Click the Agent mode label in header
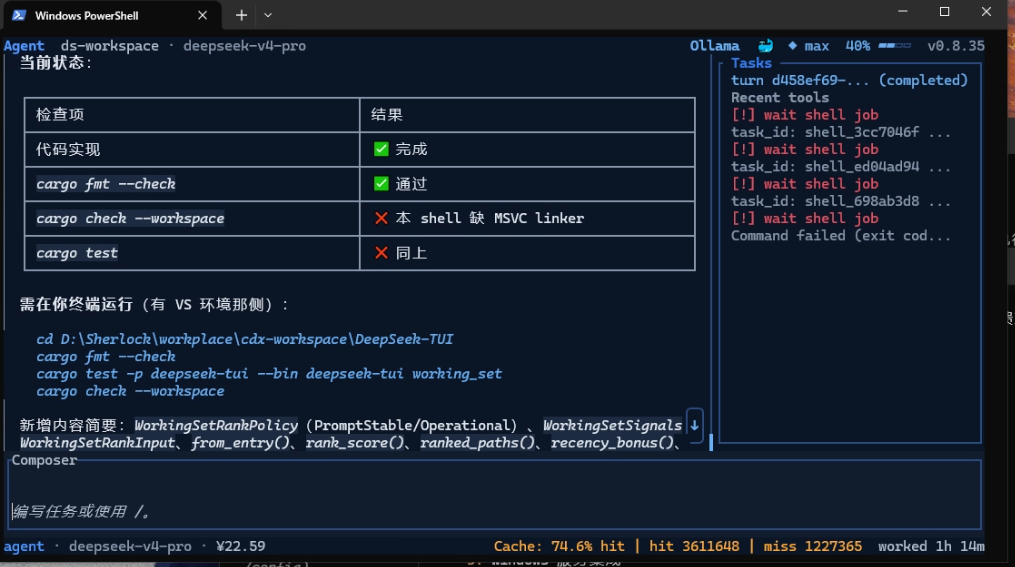 click(x=24, y=46)
